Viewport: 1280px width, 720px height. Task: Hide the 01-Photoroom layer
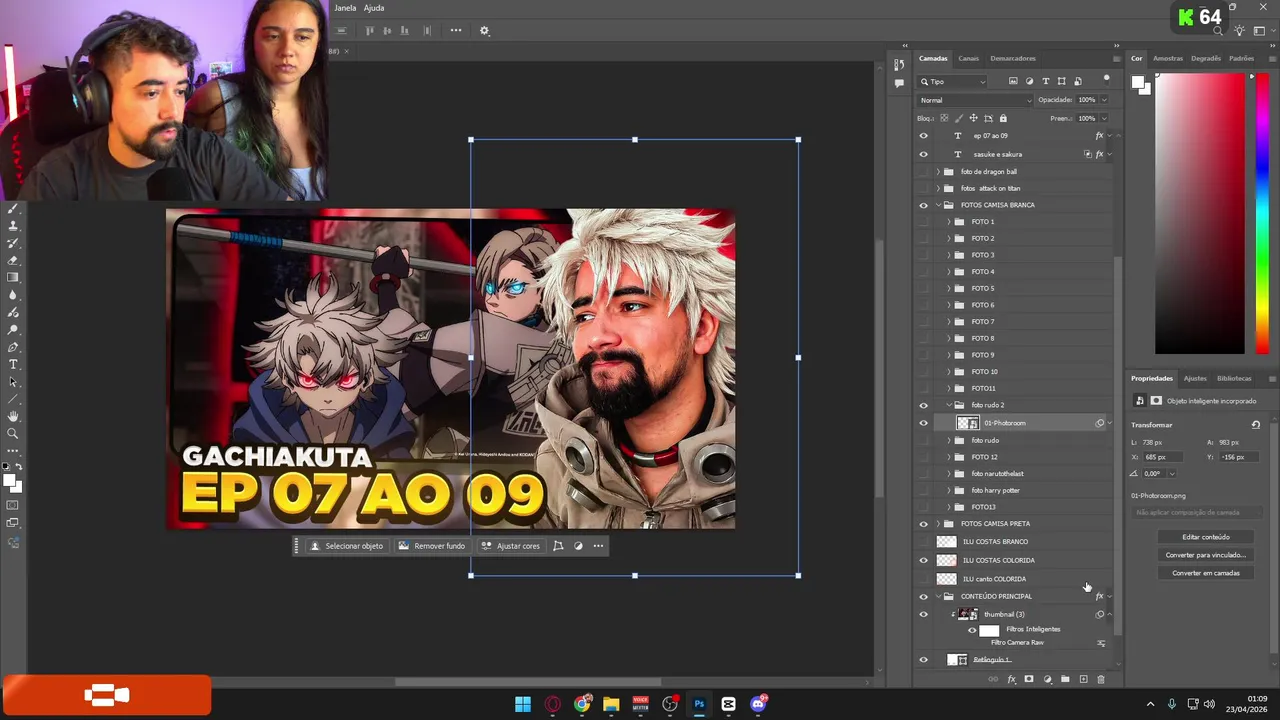923,423
